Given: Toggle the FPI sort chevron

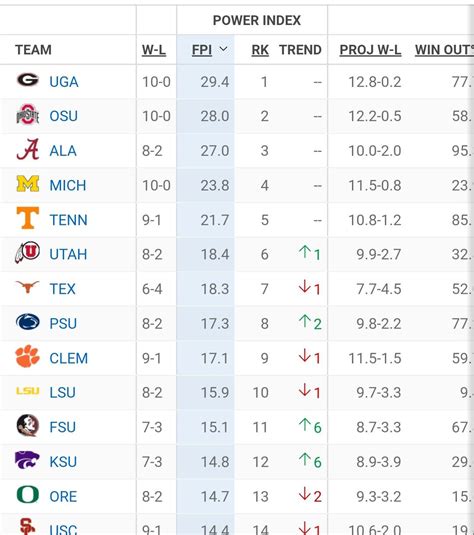Looking at the screenshot, I should point(223,49).
